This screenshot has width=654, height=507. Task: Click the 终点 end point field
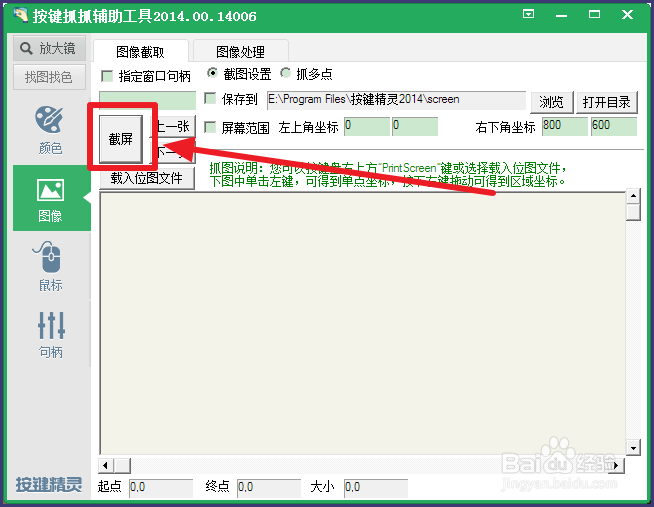tap(269, 487)
